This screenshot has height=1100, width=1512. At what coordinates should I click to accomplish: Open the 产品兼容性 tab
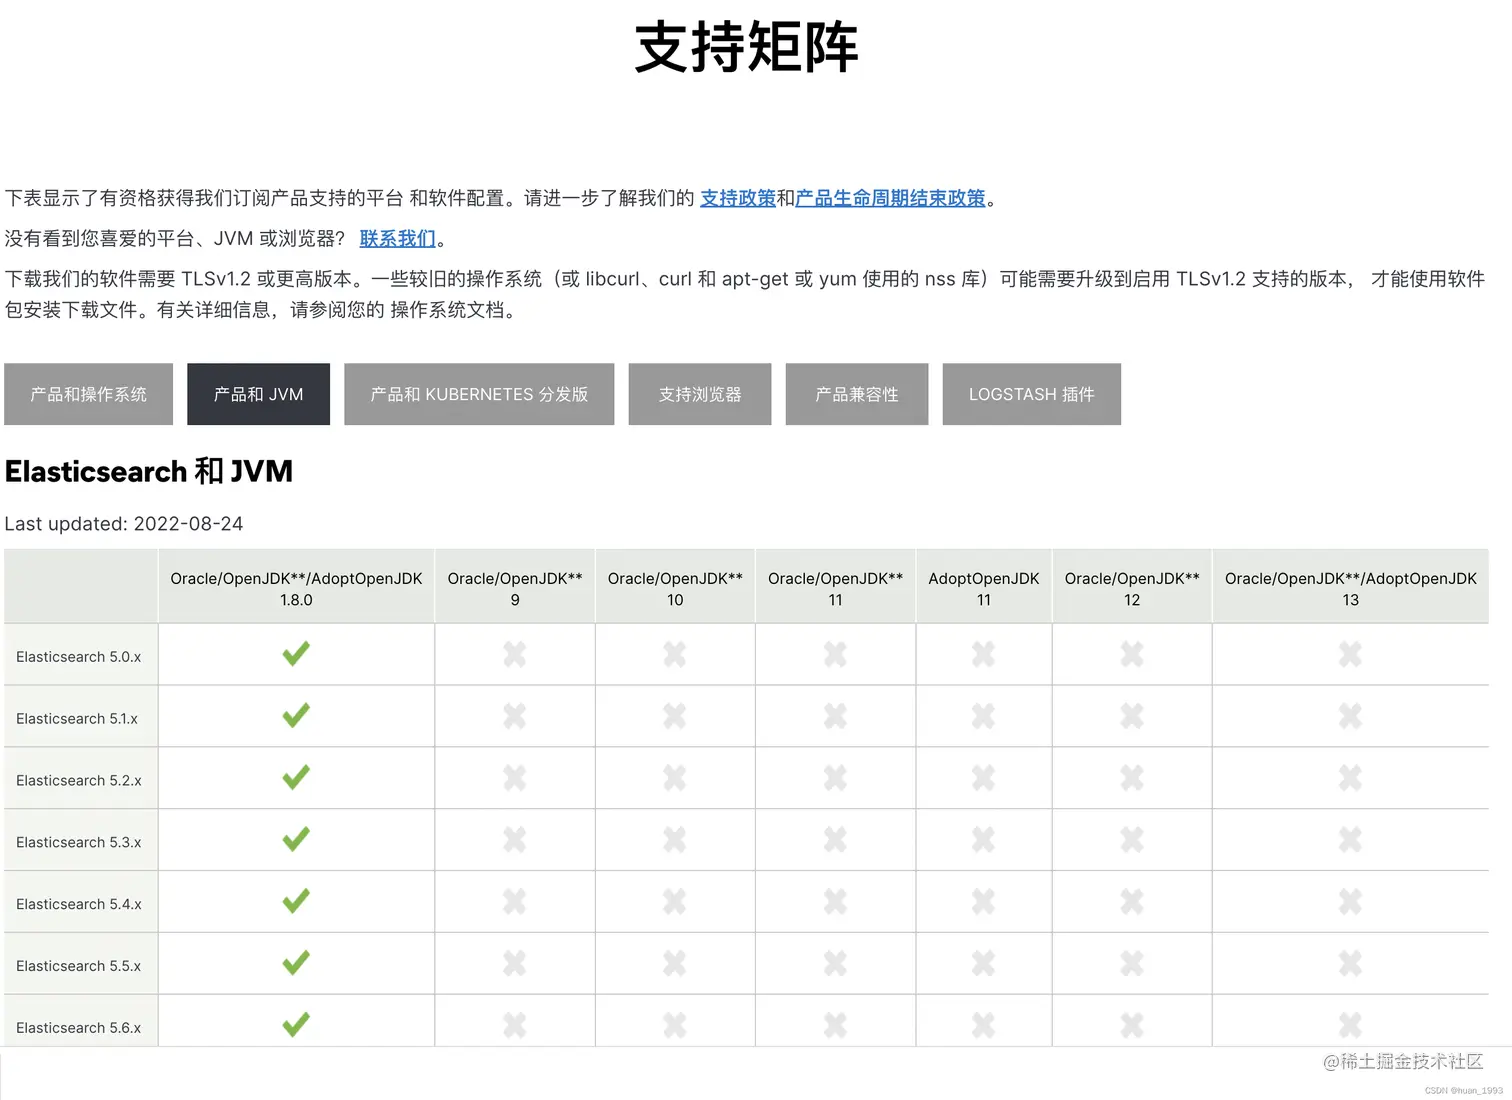[856, 394]
